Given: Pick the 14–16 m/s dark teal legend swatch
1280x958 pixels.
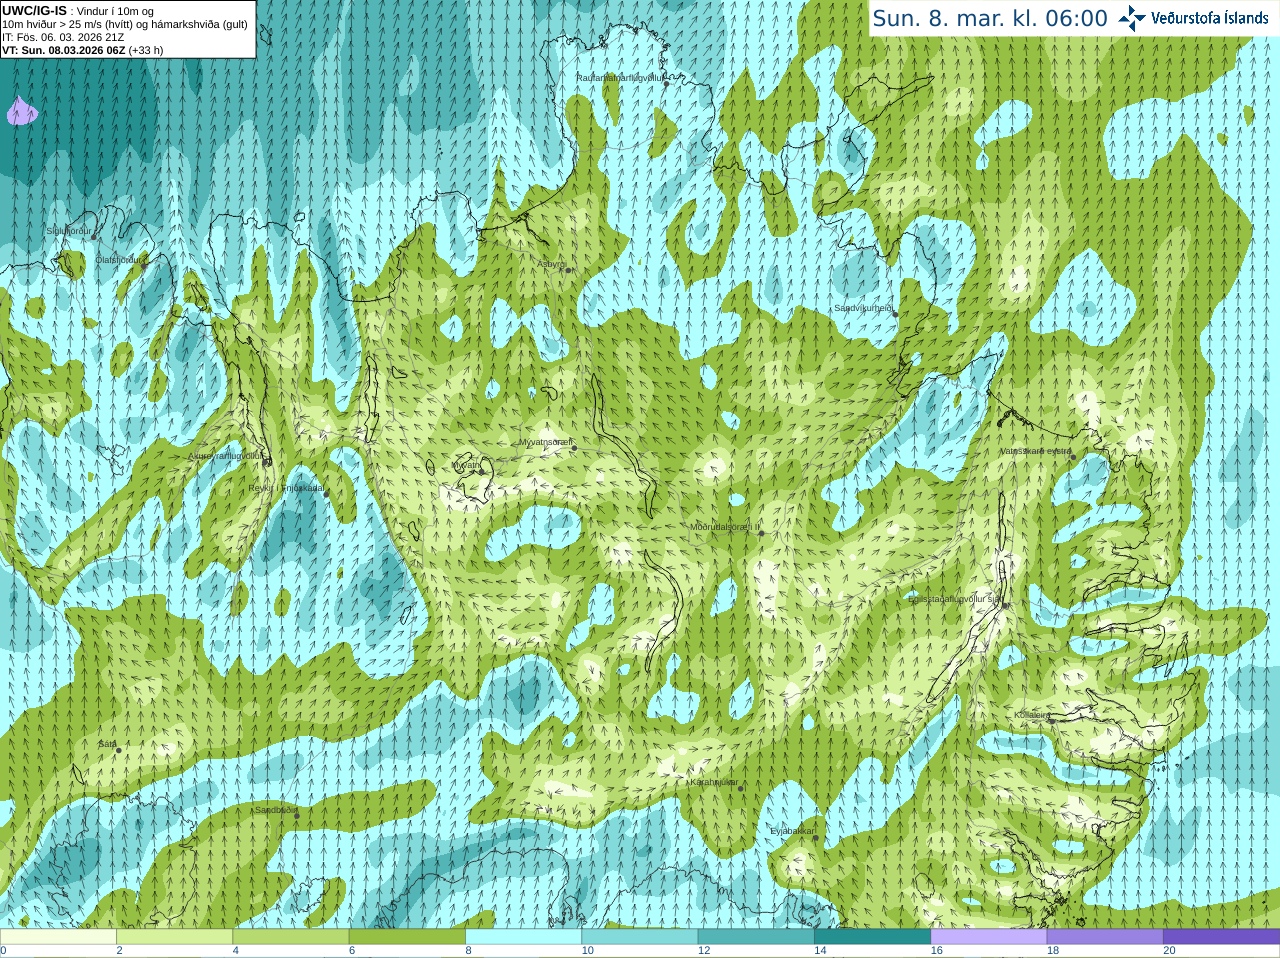Looking at the screenshot, I should click(872, 937).
